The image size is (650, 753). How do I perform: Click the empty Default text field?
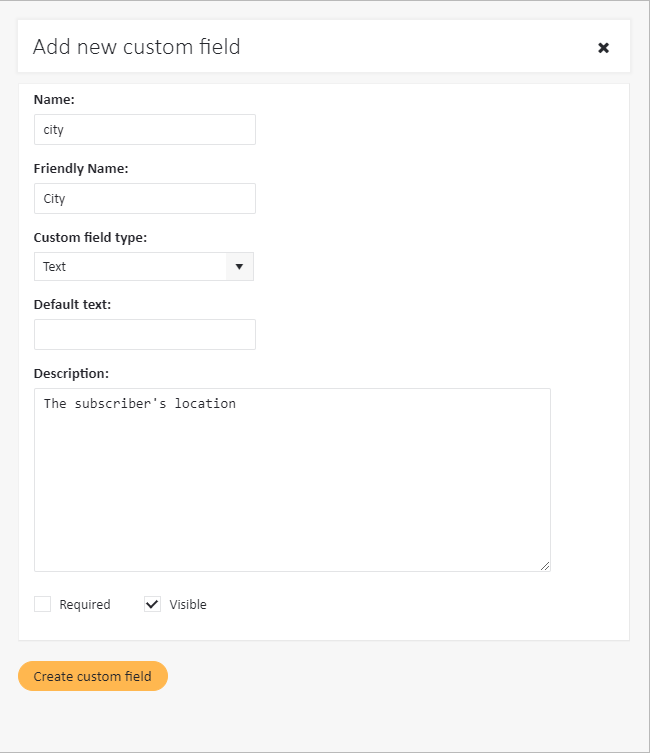pyautogui.click(x=144, y=335)
